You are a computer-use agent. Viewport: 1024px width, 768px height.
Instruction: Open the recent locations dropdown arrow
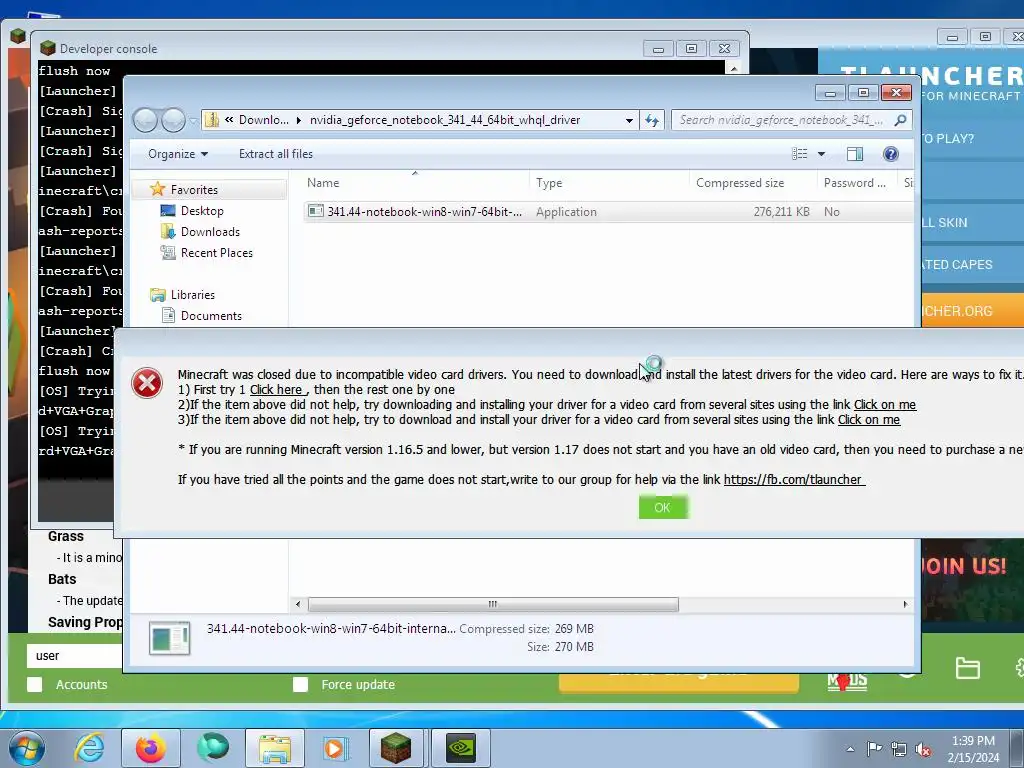click(x=193, y=120)
